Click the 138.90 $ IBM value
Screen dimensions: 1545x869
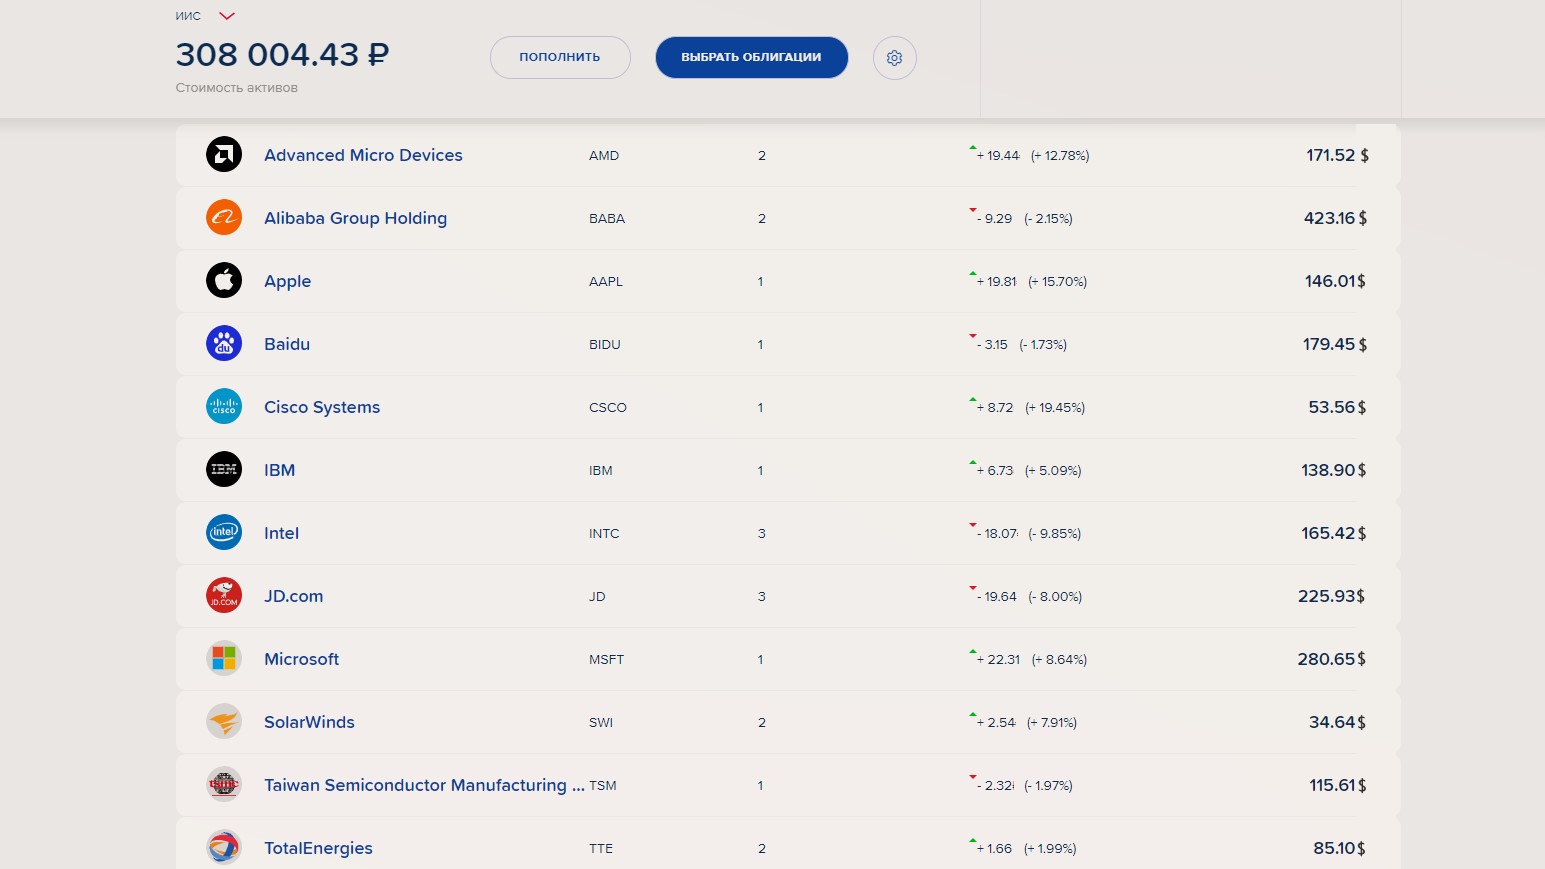coord(1334,470)
